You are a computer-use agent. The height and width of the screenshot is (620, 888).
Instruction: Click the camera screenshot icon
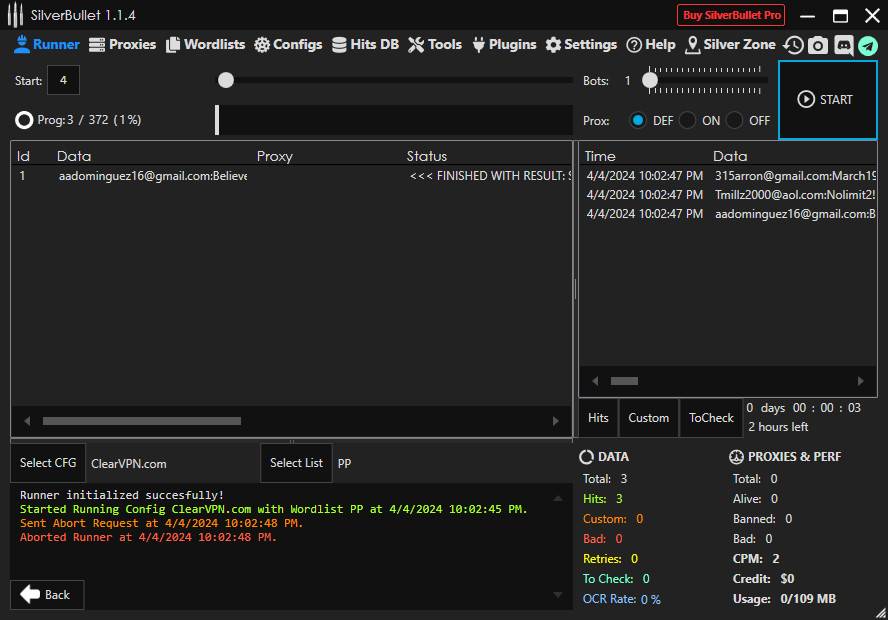point(818,45)
